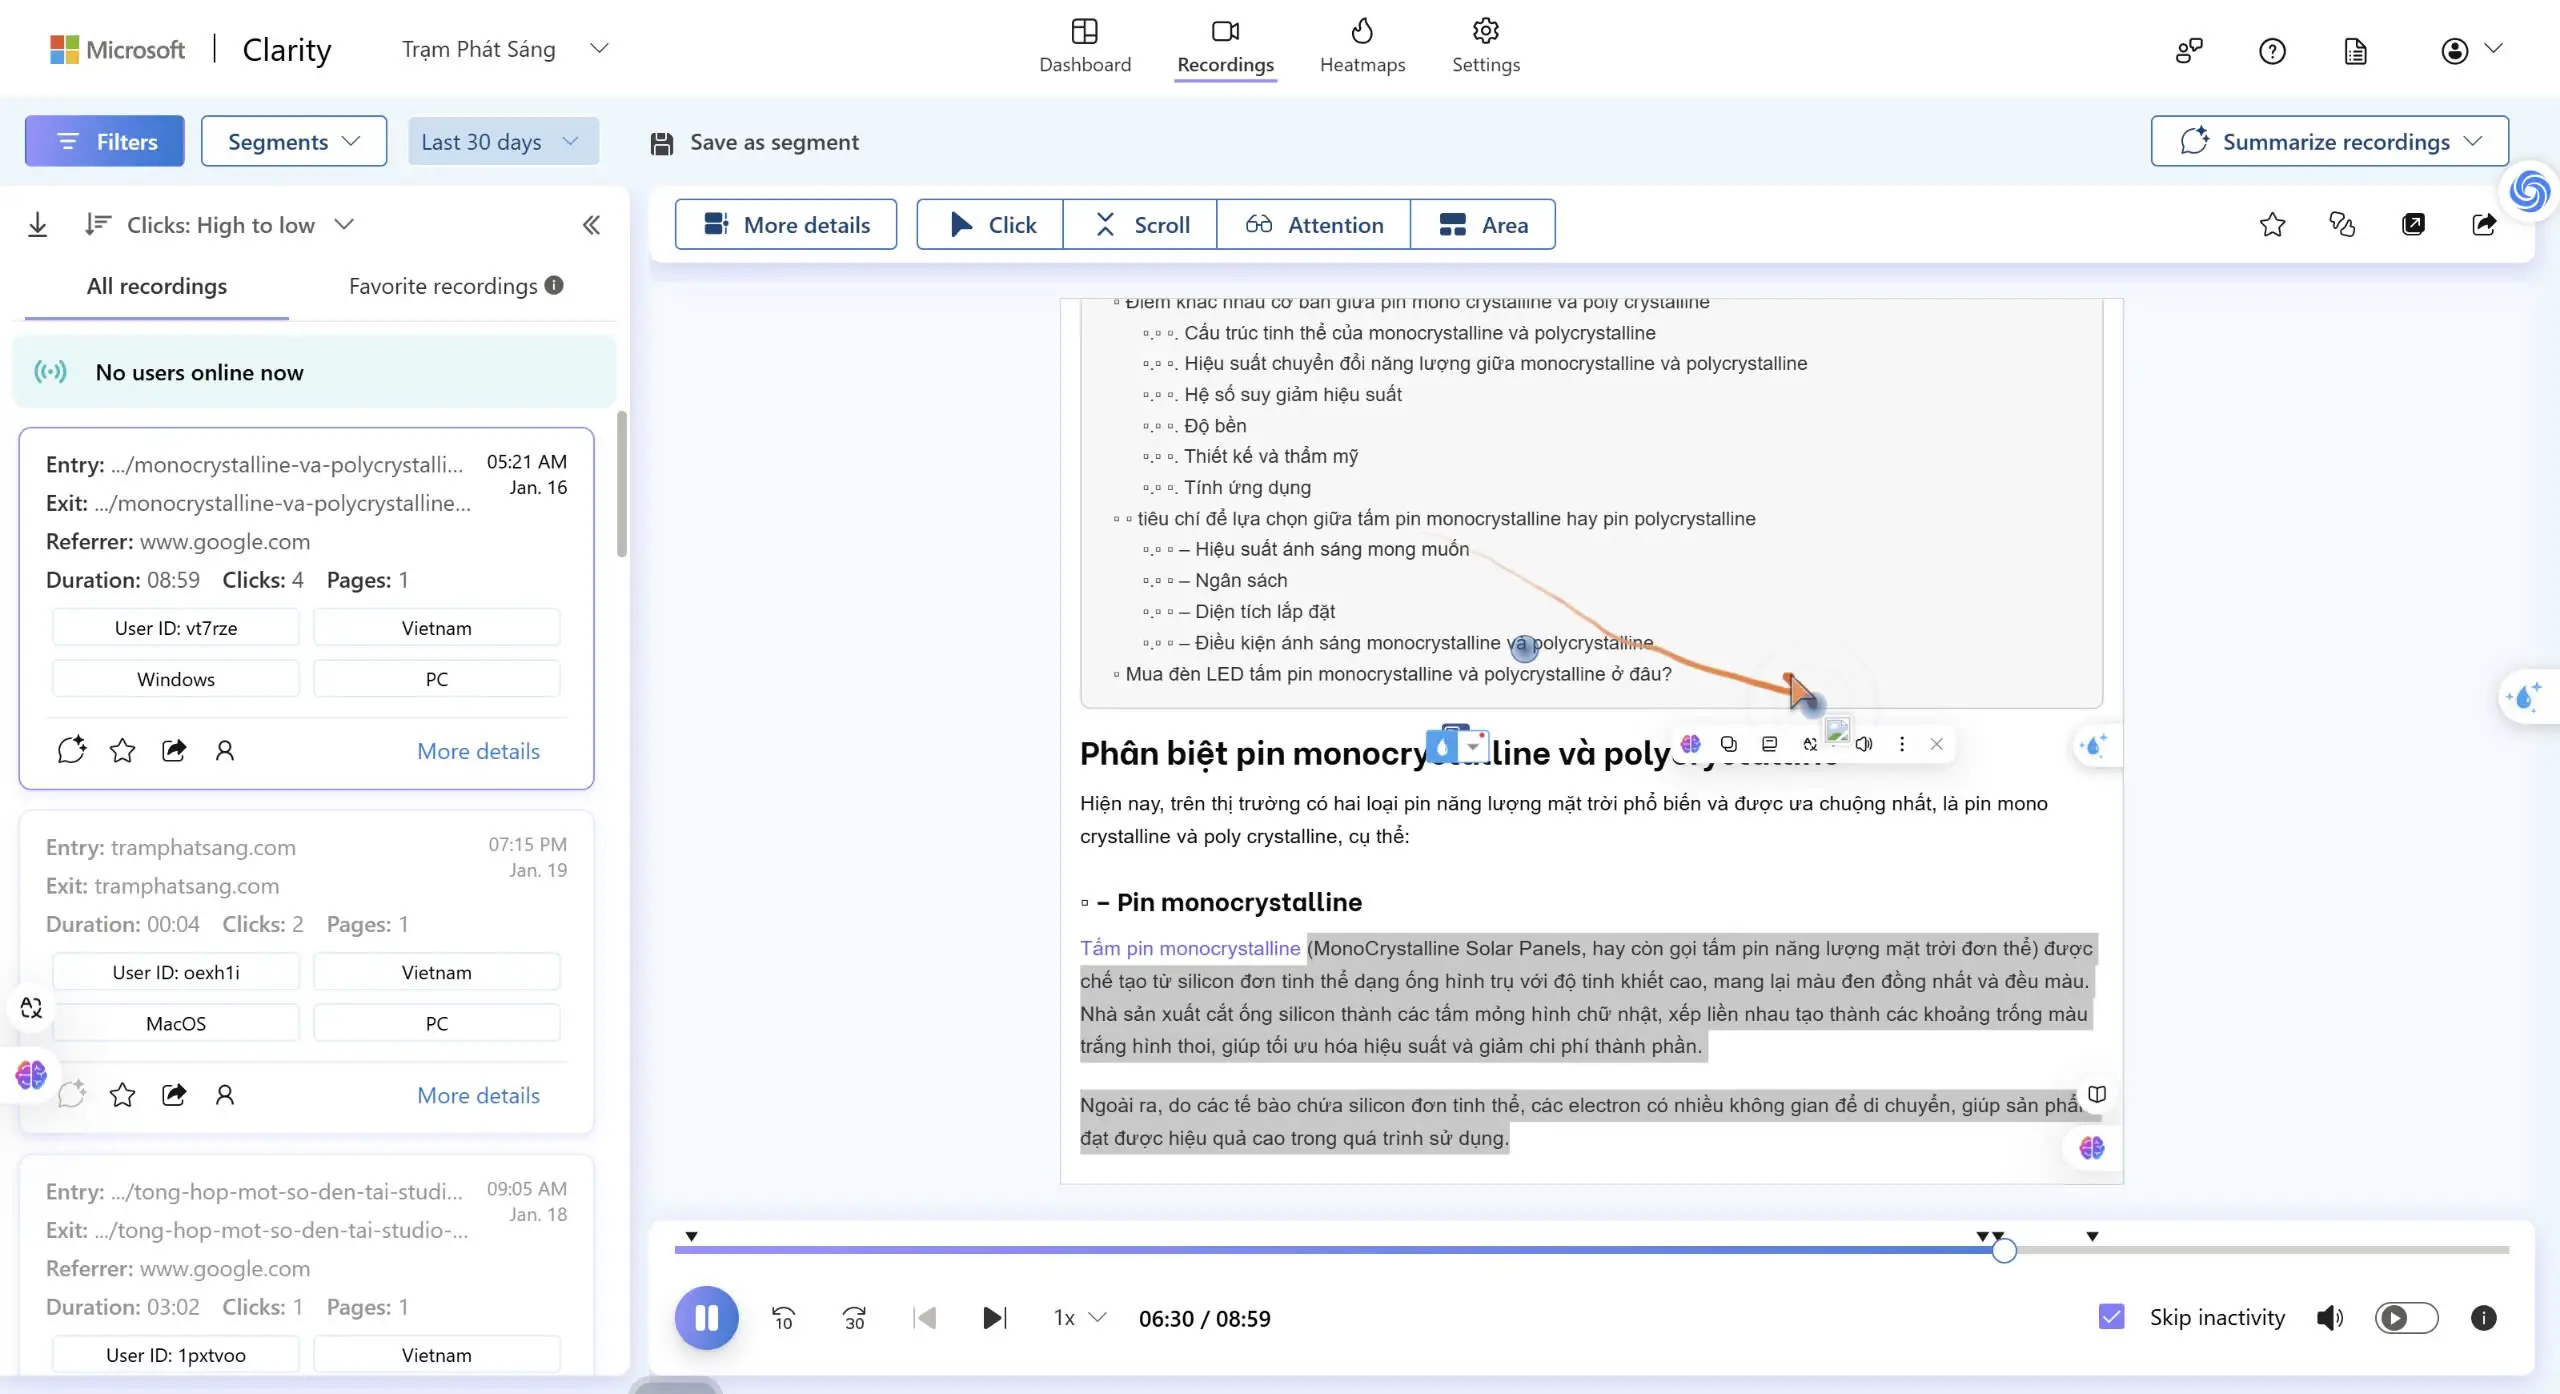Click the play/pause control button
Viewport: 2560px width, 1394px height.
pyautogui.click(x=707, y=1317)
